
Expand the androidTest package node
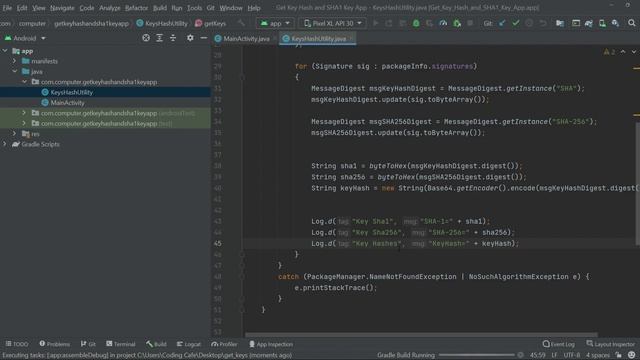click(x=24, y=113)
